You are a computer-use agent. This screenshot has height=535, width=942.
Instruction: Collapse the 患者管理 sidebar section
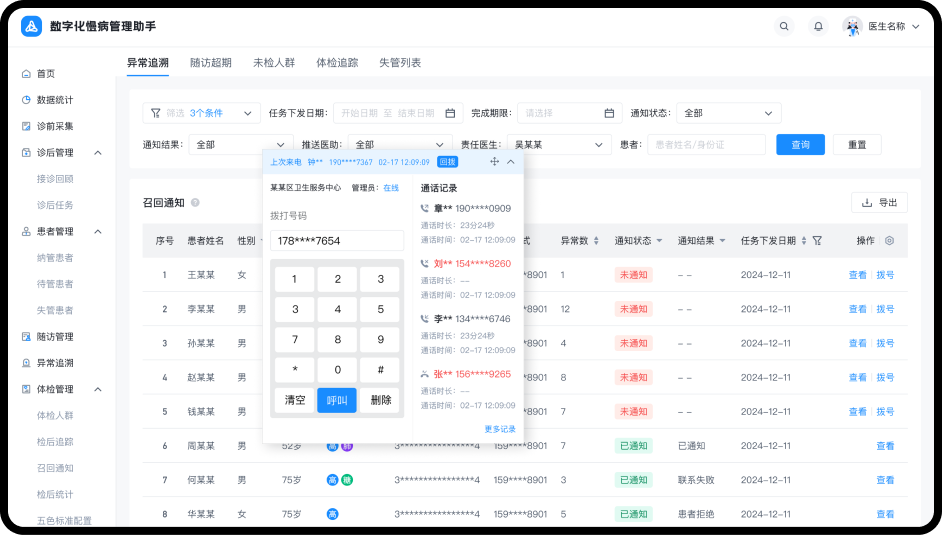[x=98, y=232]
